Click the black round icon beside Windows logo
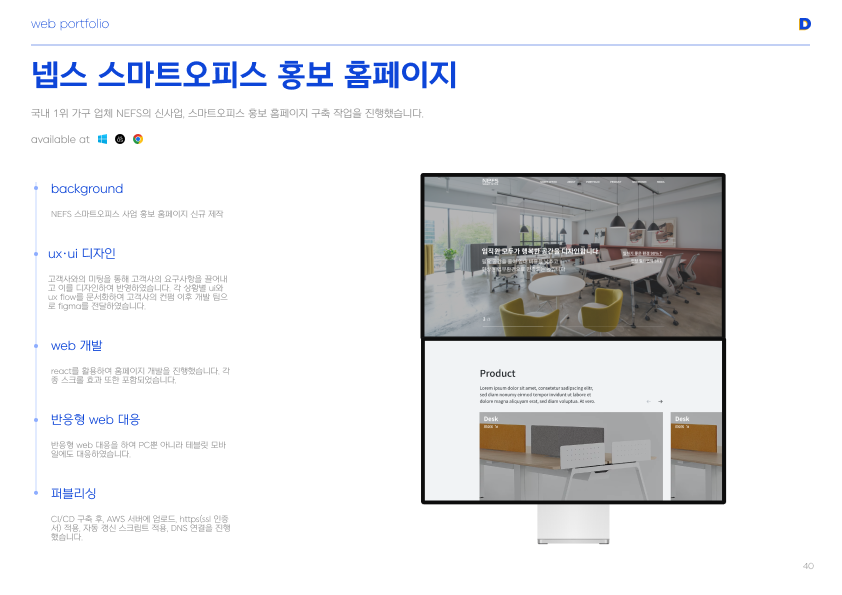This screenshot has height=595, width=842. [120, 139]
